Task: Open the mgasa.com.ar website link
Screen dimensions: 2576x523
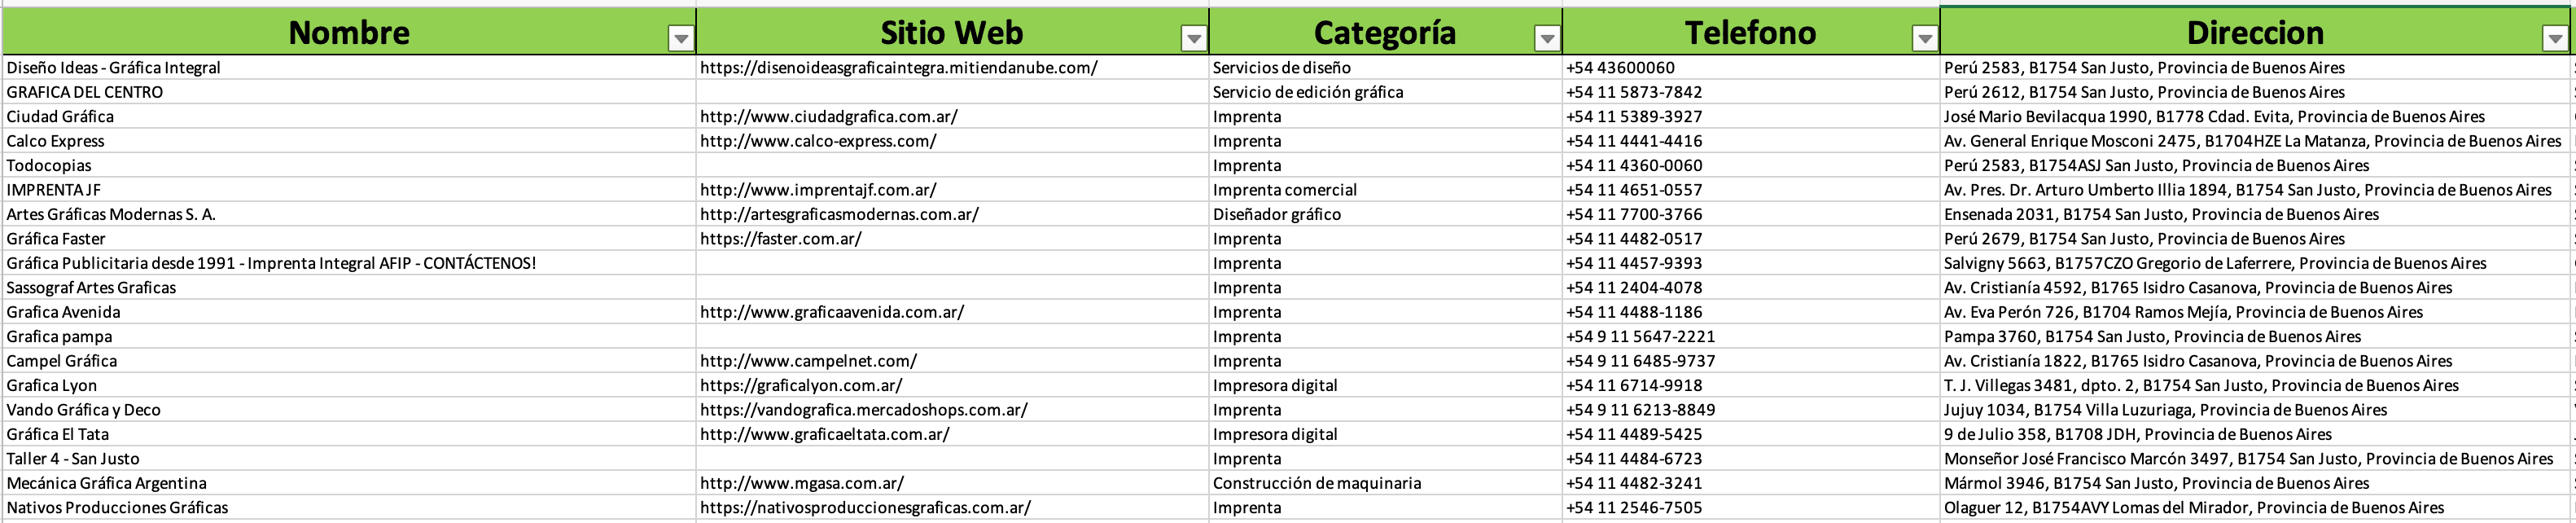Action: (801, 483)
